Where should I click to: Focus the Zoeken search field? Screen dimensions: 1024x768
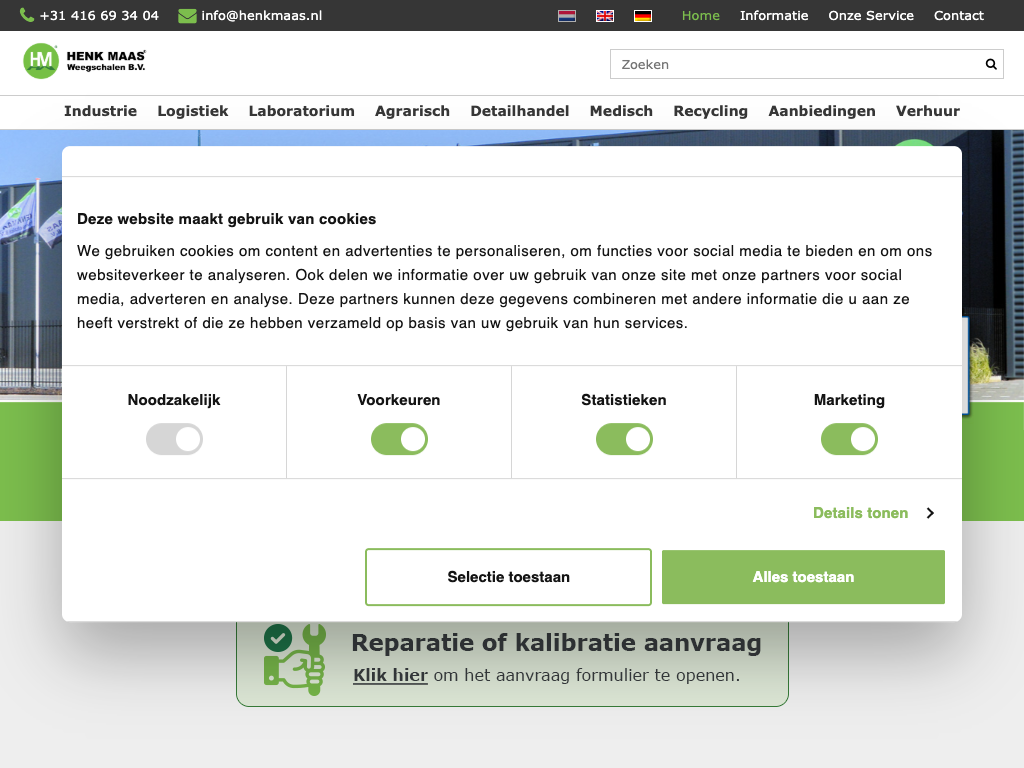[795, 64]
